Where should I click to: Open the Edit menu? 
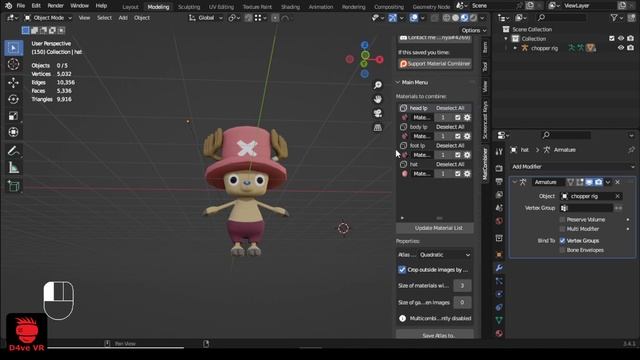(x=36, y=6)
